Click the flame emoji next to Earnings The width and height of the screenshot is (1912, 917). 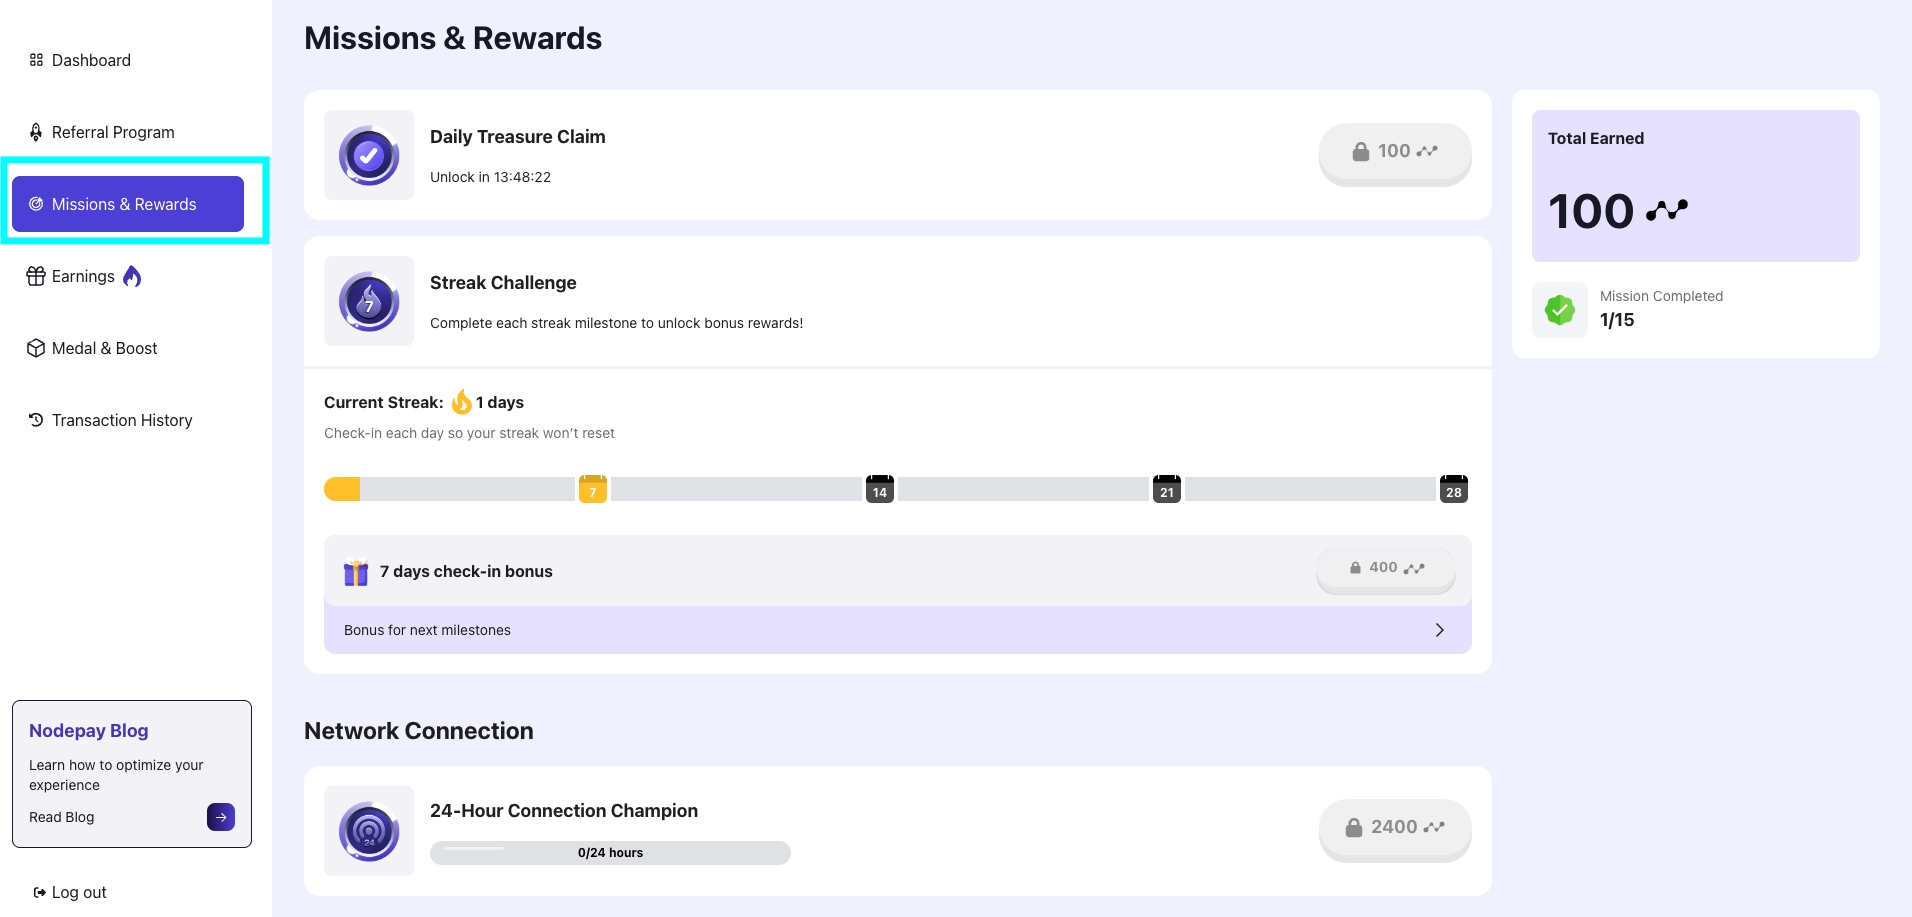click(x=131, y=276)
